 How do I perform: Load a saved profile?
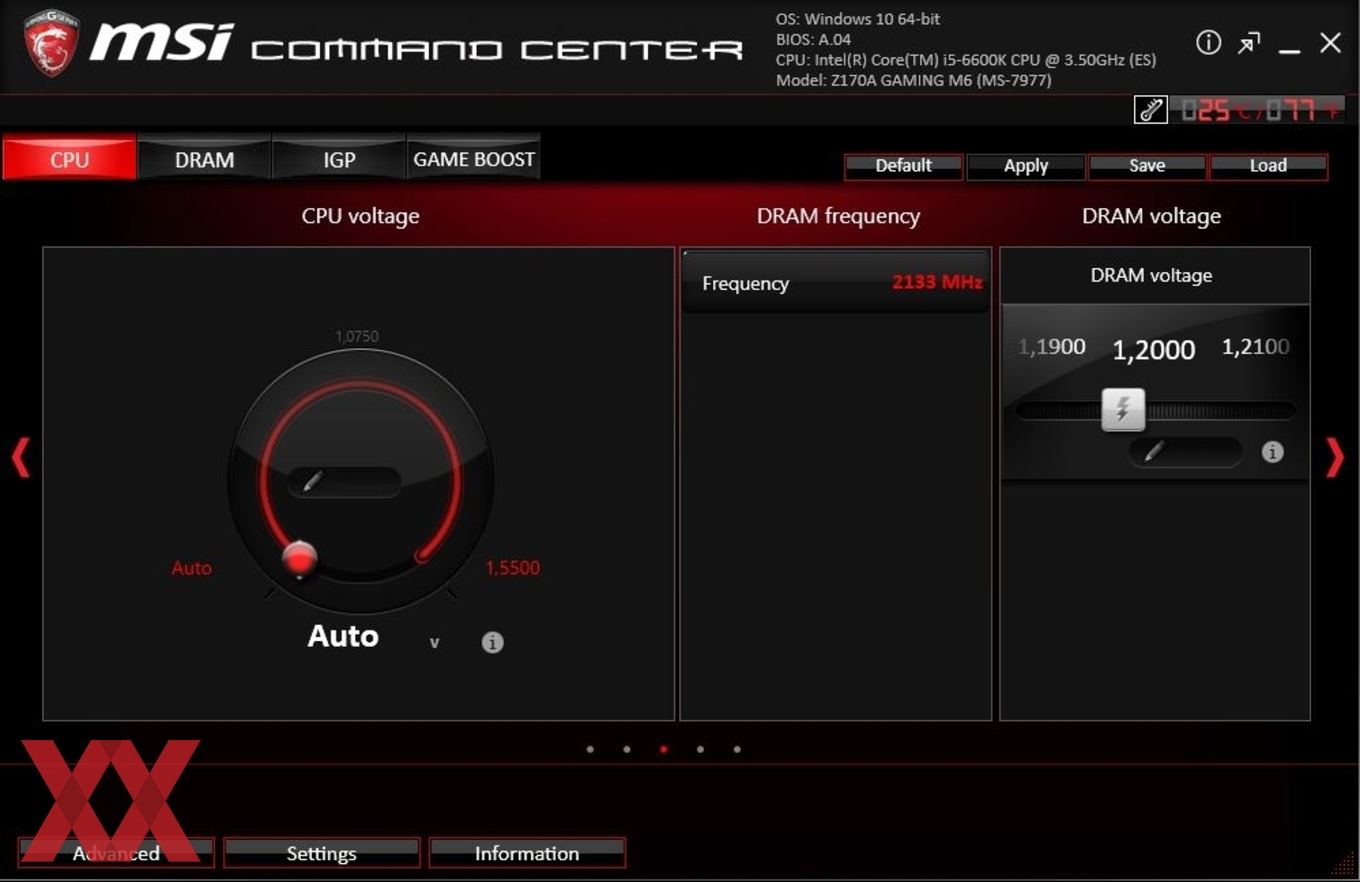click(x=1268, y=166)
